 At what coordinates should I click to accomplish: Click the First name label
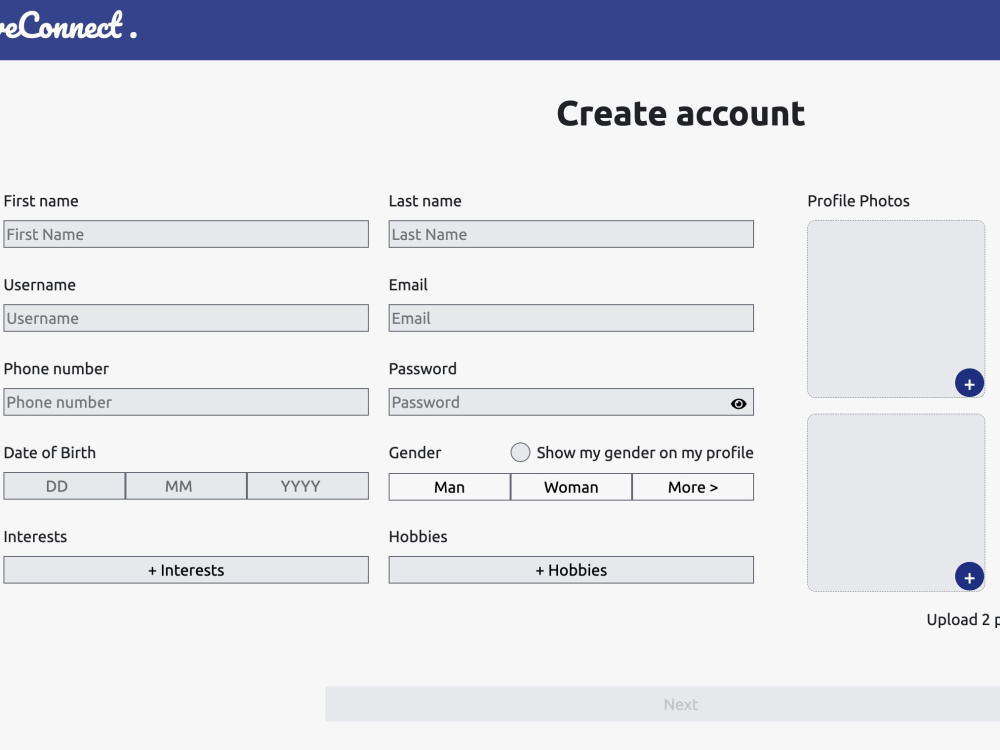(41, 201)
